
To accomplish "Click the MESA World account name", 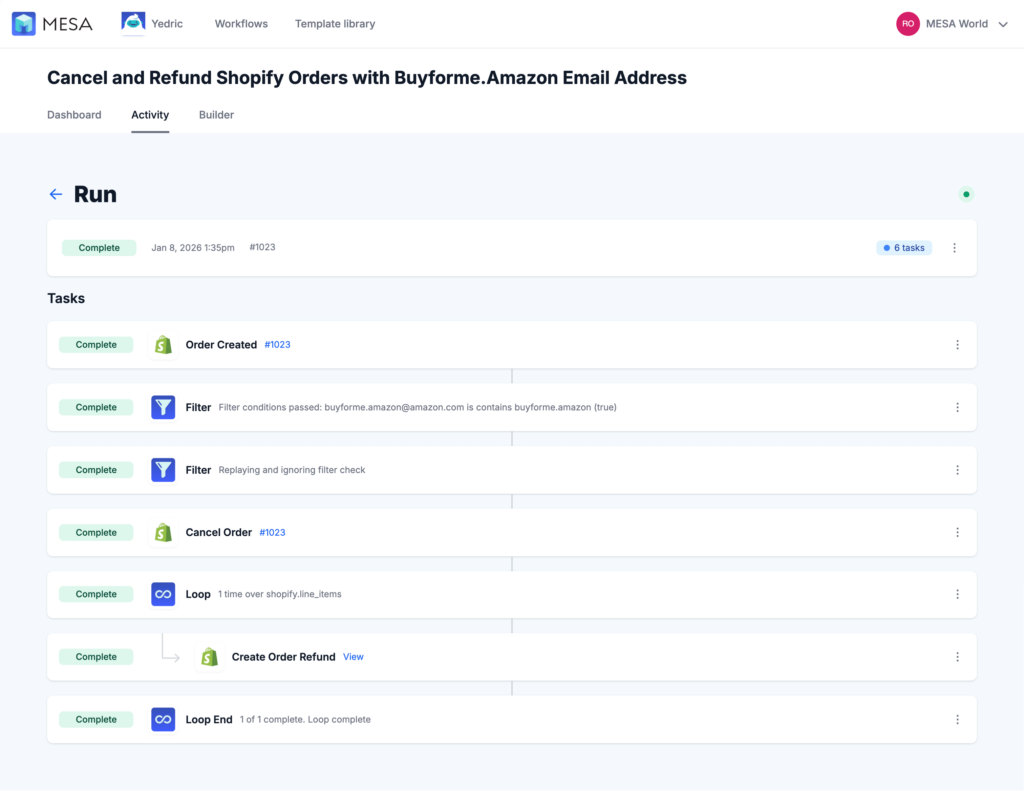I will (x=957, y=24).
